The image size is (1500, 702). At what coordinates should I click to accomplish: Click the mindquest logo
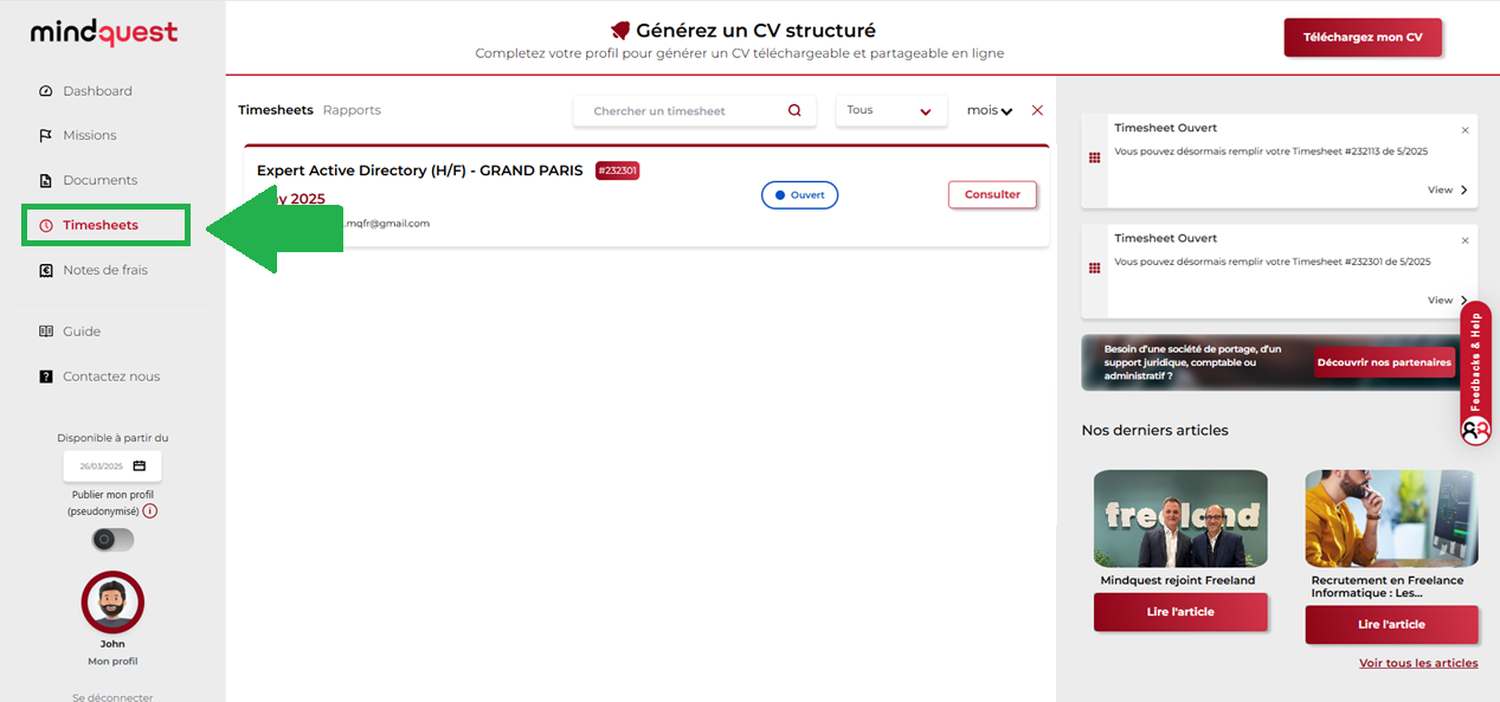(104, 33)
